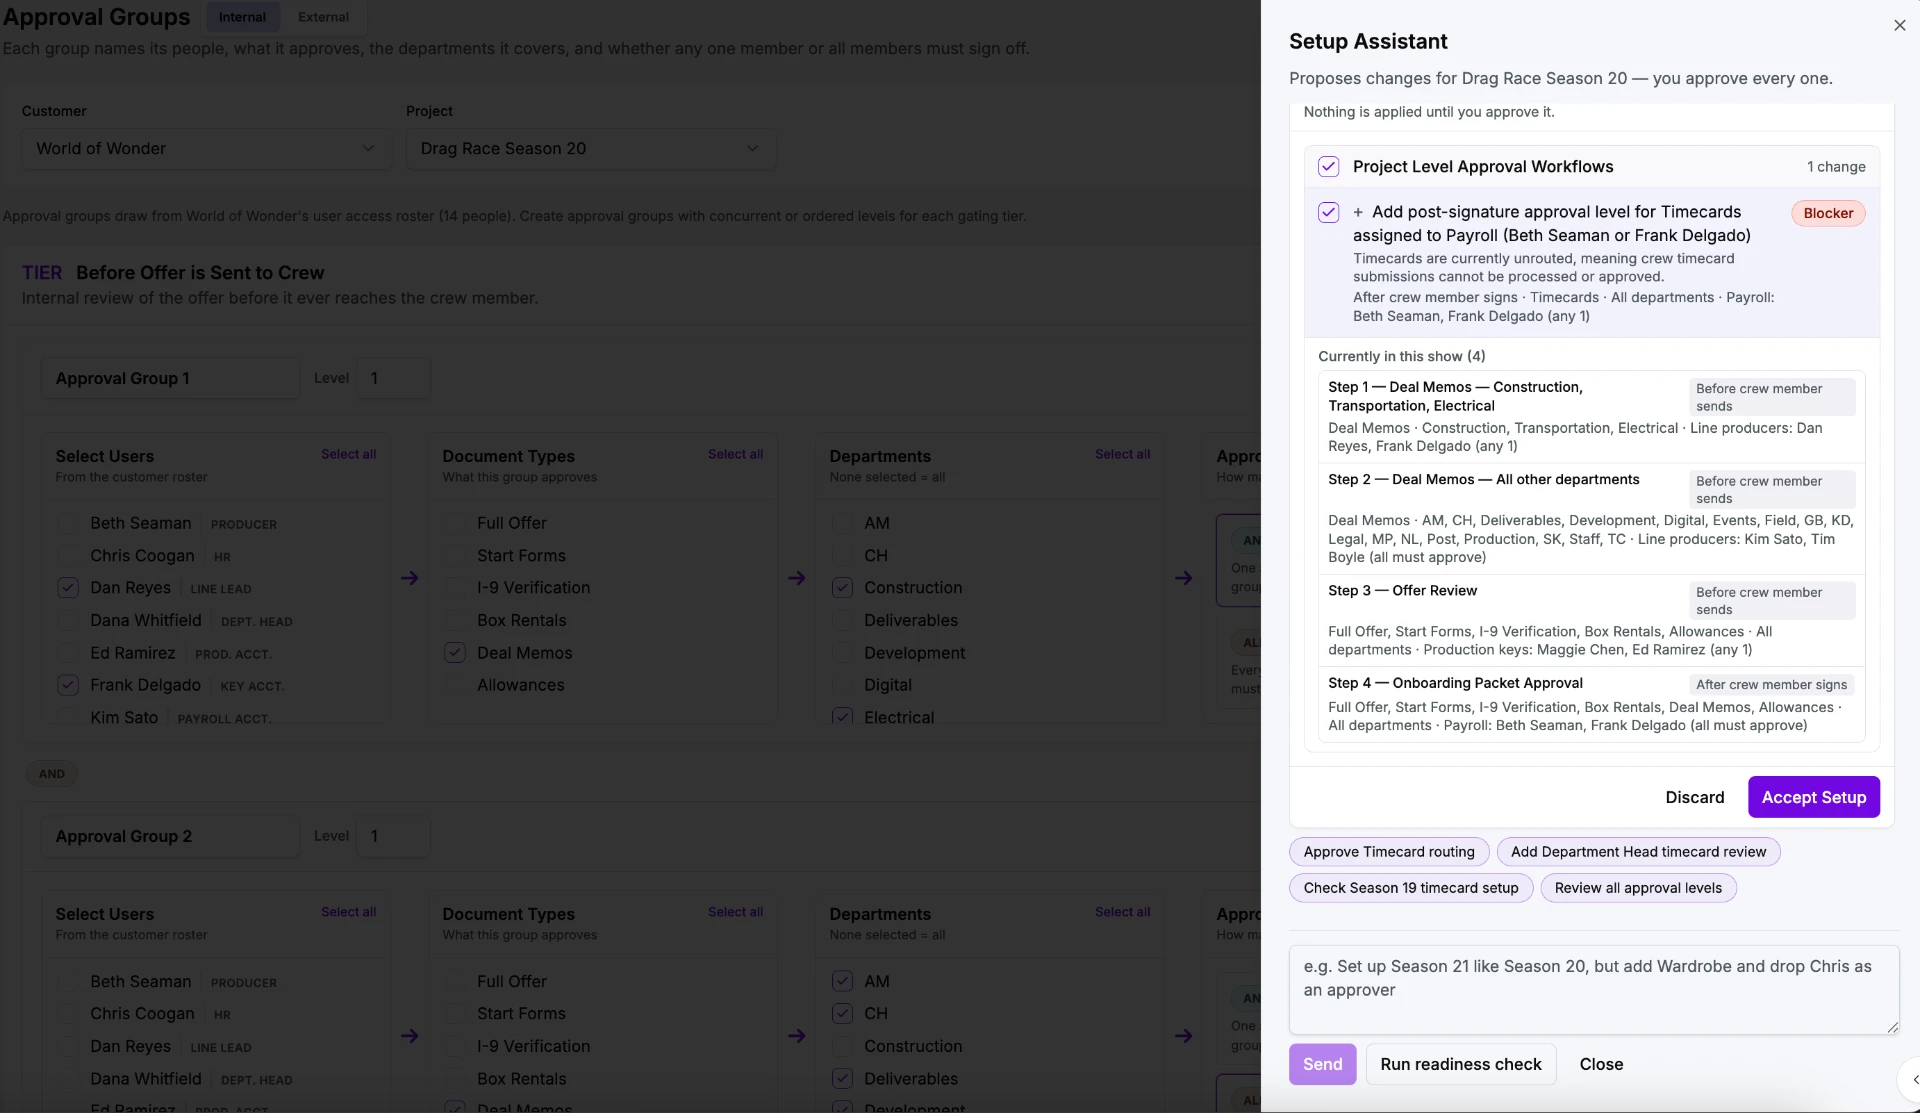1920x1113 pixels.
Task: Click the arrow after Approval Group 2 Select Users
Action: click(410, 1036)
